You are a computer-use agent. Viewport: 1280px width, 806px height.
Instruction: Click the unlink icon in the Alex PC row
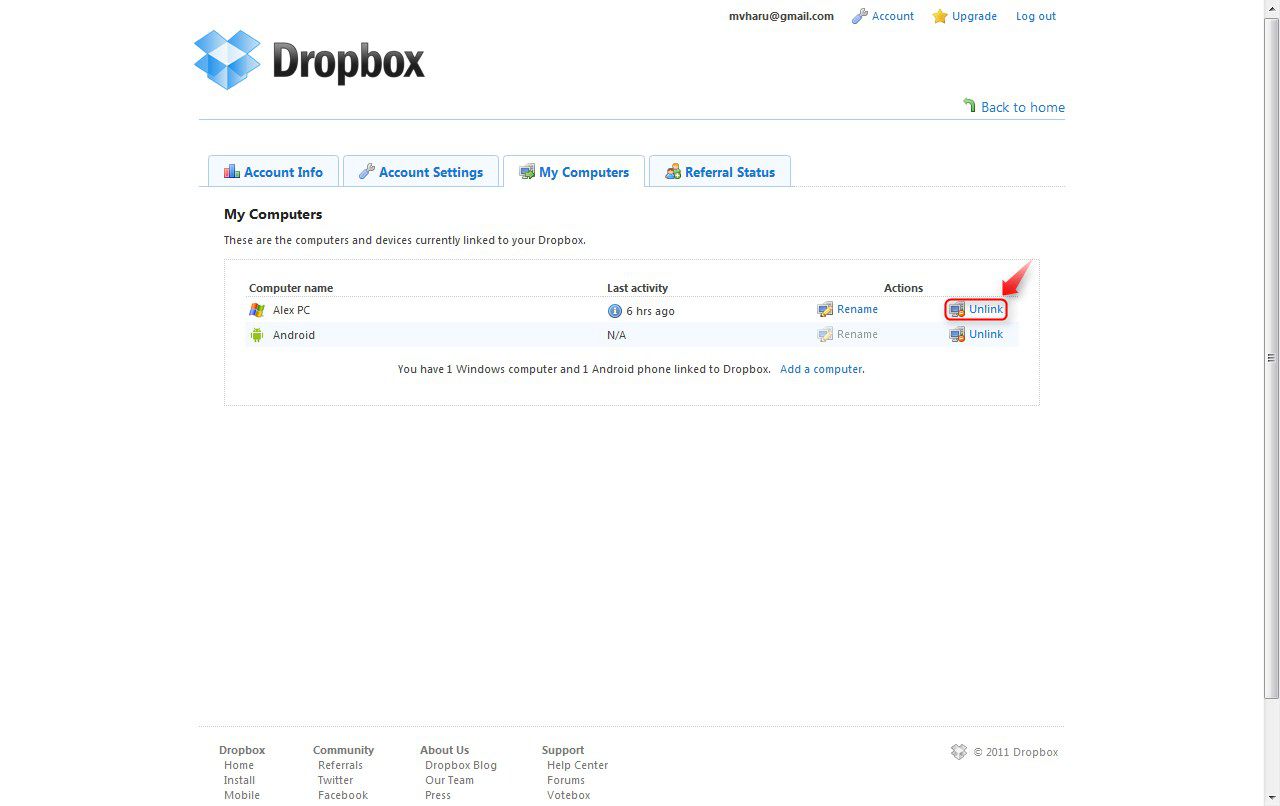[957, 310]
